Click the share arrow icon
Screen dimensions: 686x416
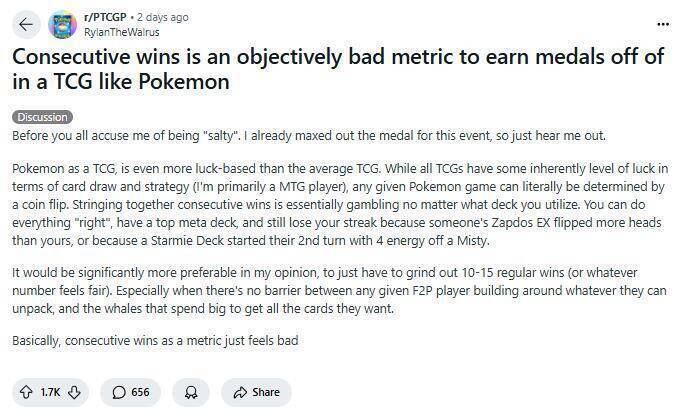240,392
